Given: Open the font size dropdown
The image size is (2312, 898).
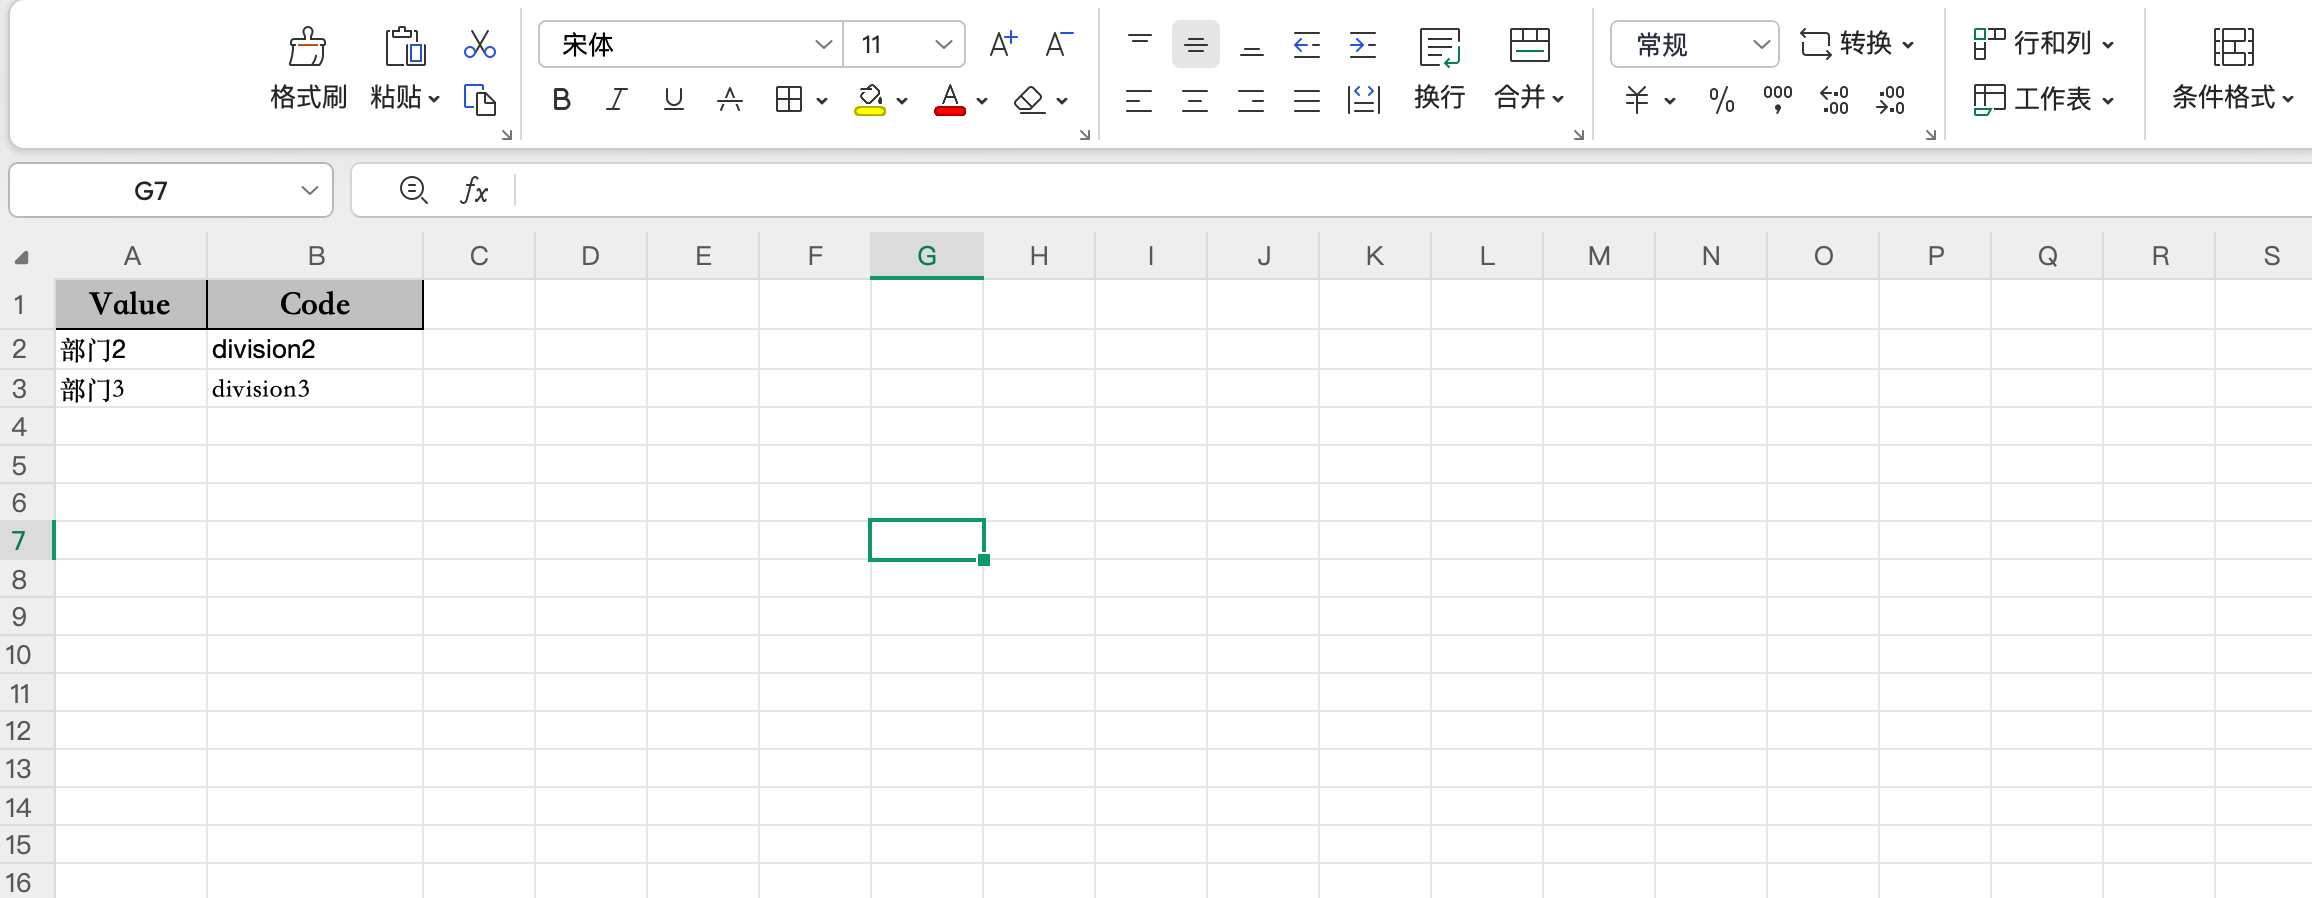Looking at the screenshot, I should click(943, 44).
